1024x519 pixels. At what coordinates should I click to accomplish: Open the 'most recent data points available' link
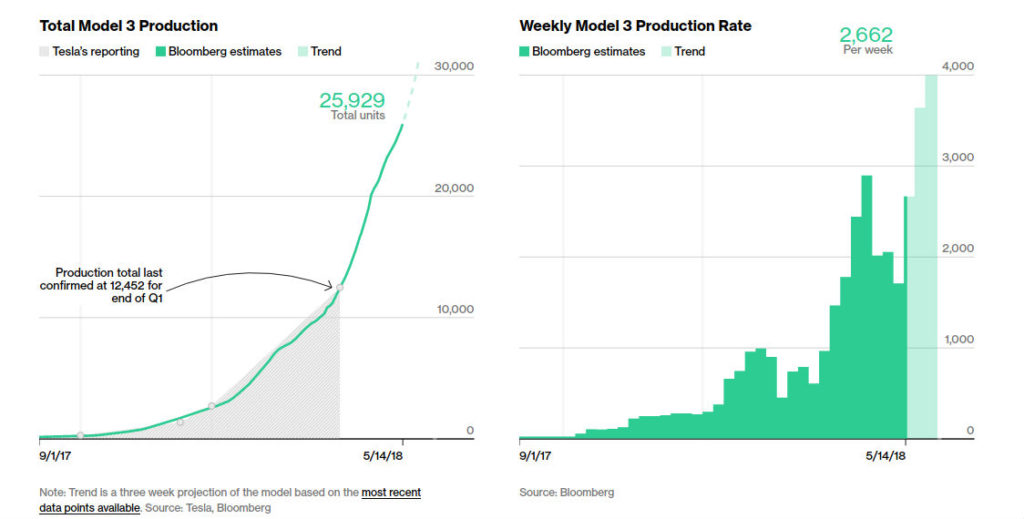pos(230,500)
